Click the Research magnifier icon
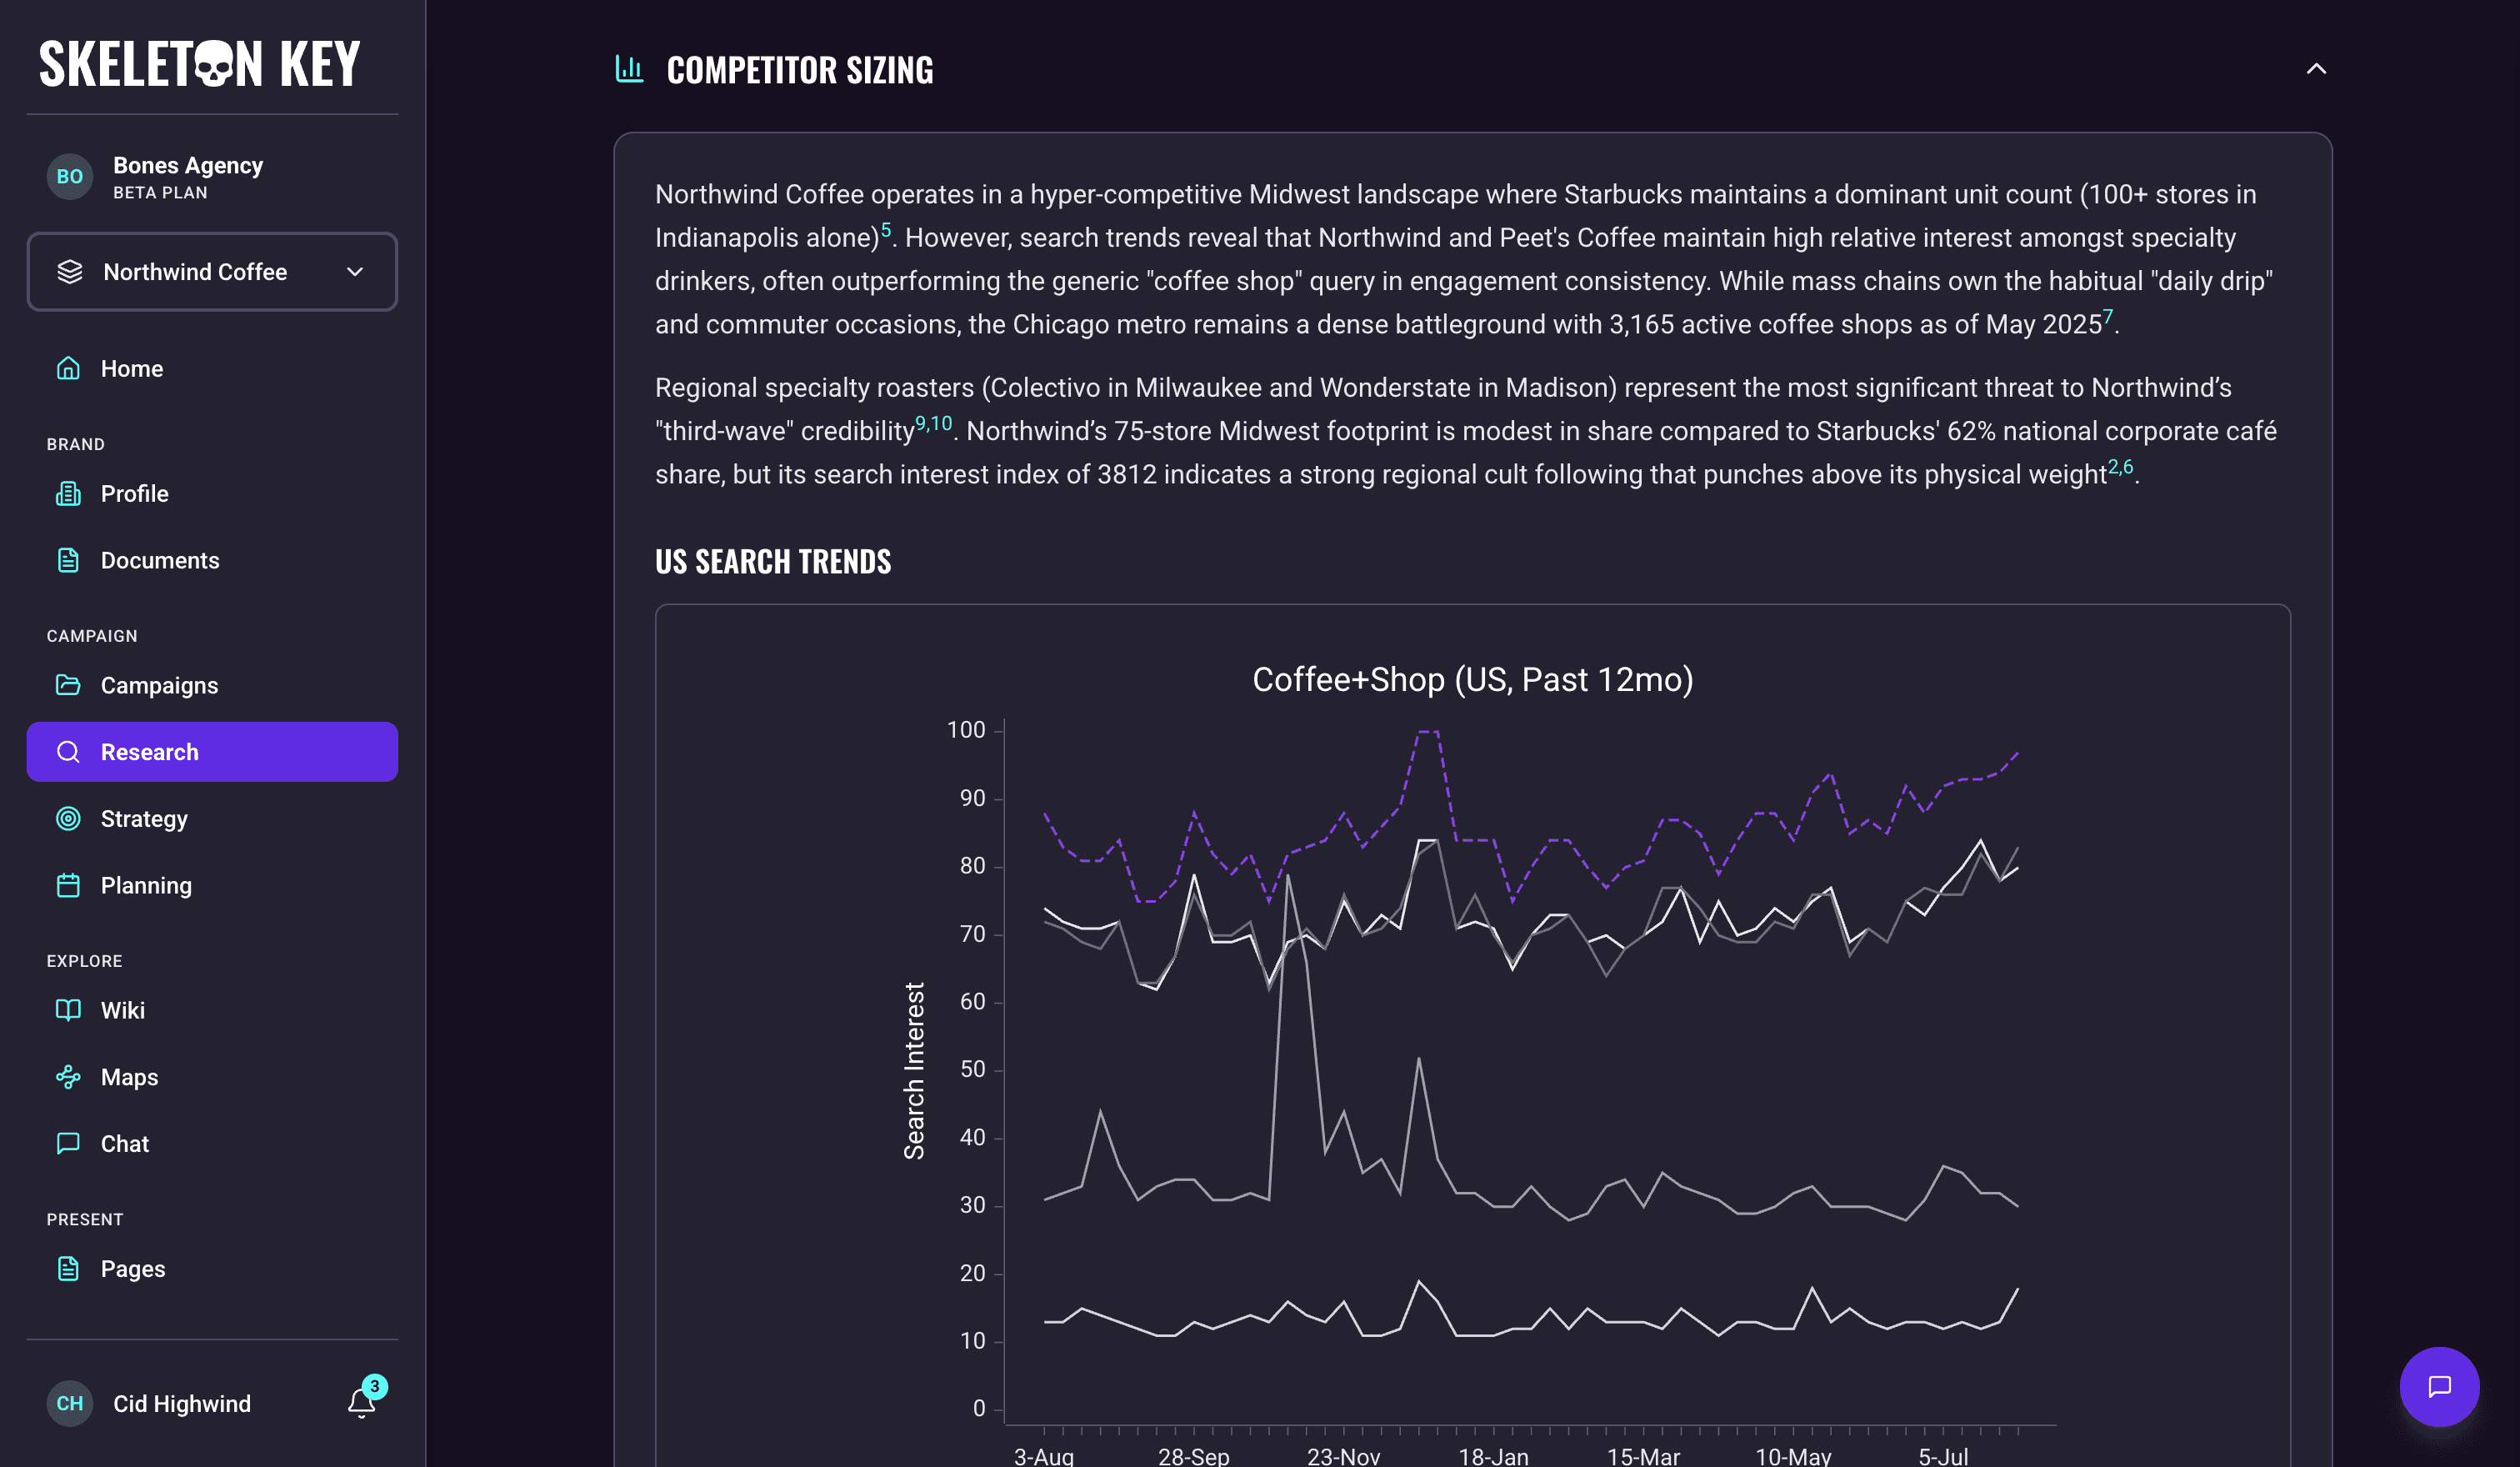 click(x=68, y=752)
